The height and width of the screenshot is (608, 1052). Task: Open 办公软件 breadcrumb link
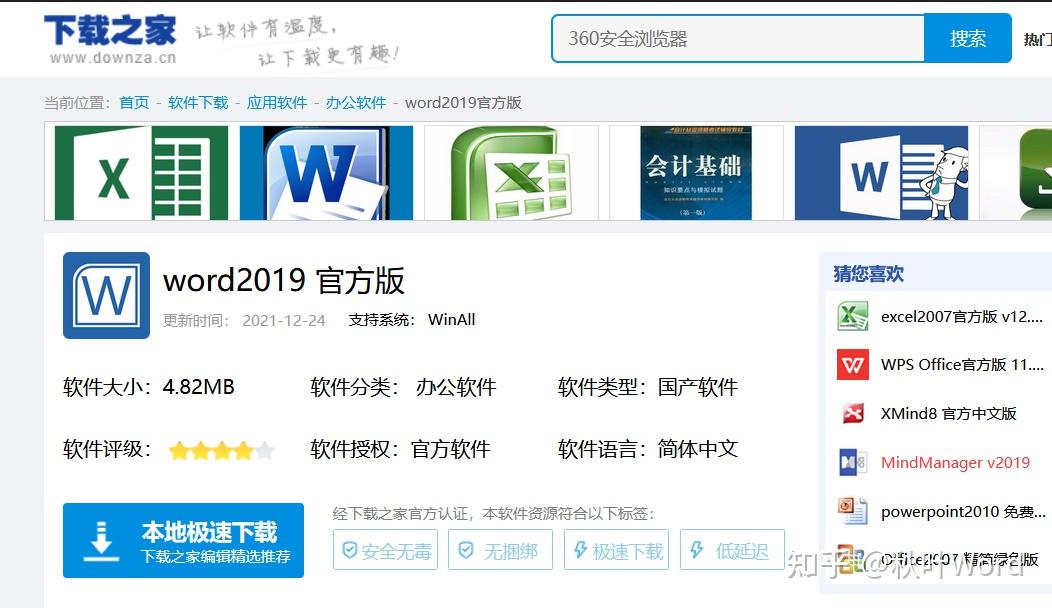pos(356,103)
